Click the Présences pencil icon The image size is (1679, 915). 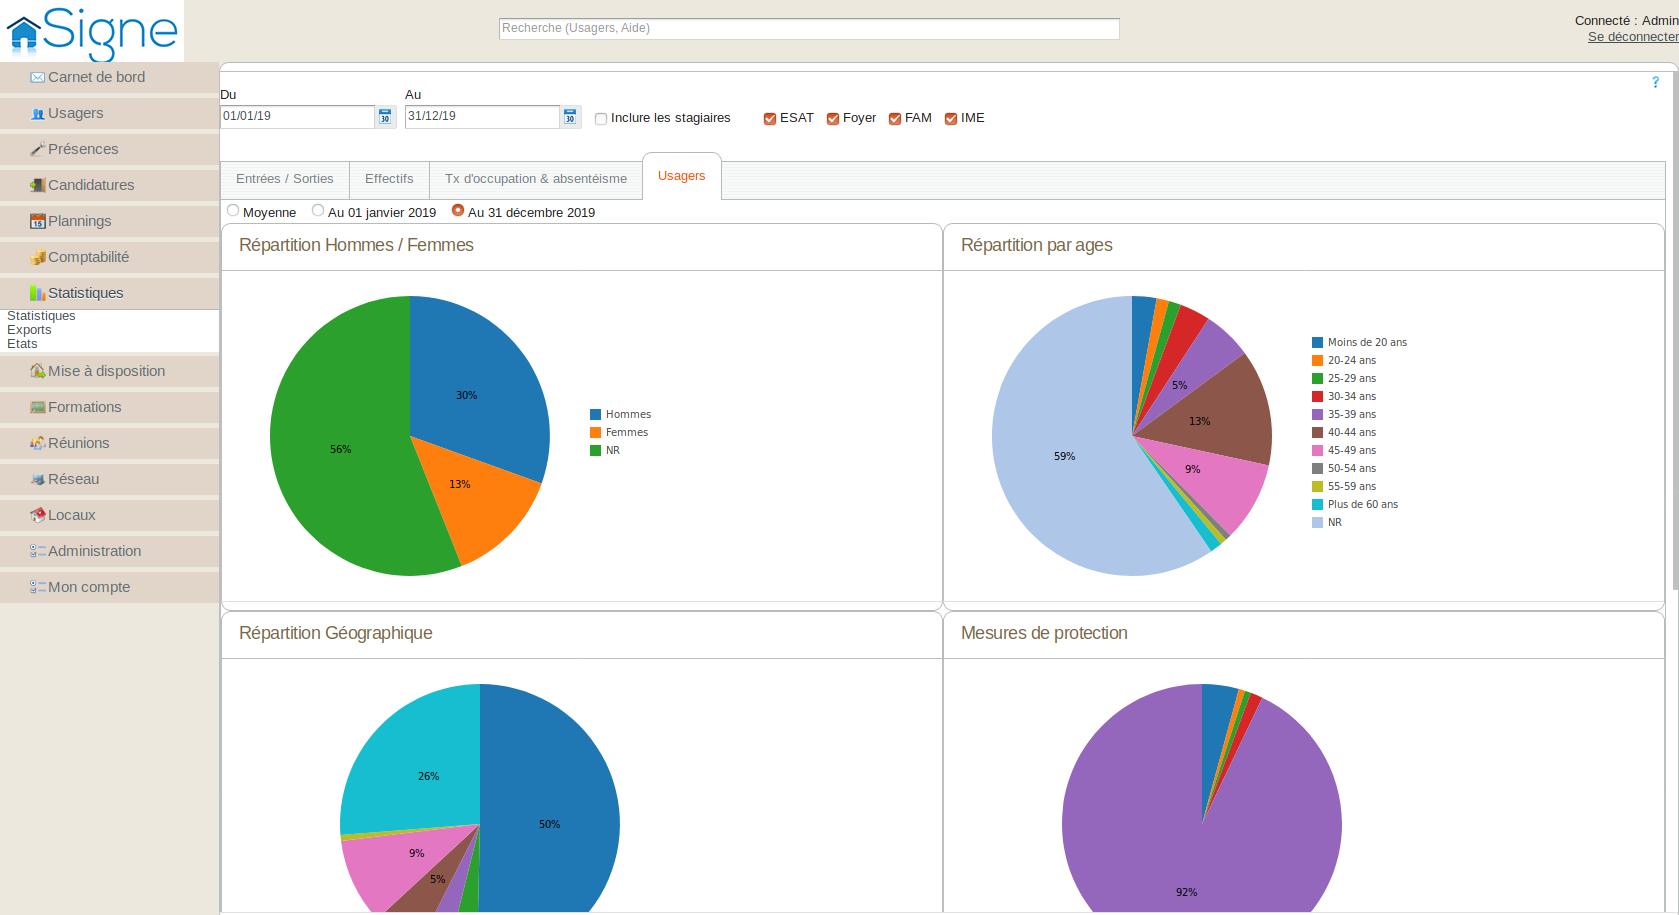click(x=38, y=149)
